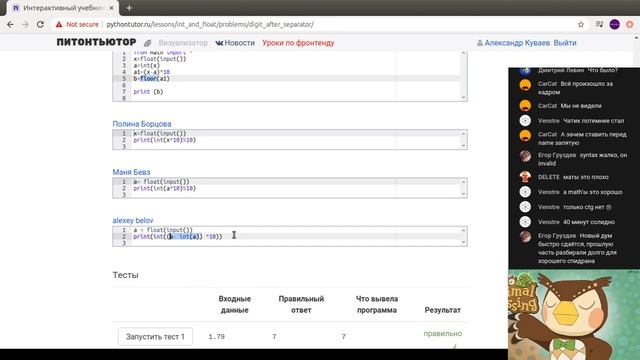Click the scroll up arrow in Полина Борцова's code box
This screenshot has width=640, height=360.
(464, 133)
